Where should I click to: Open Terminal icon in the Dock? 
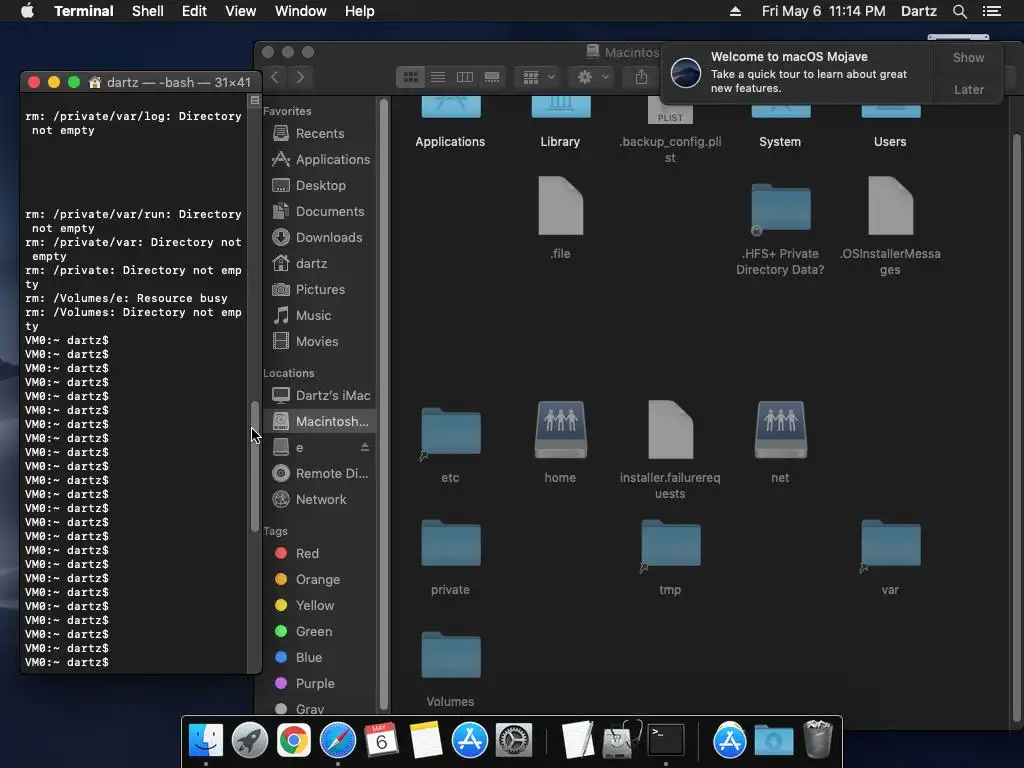pos(665,740)
